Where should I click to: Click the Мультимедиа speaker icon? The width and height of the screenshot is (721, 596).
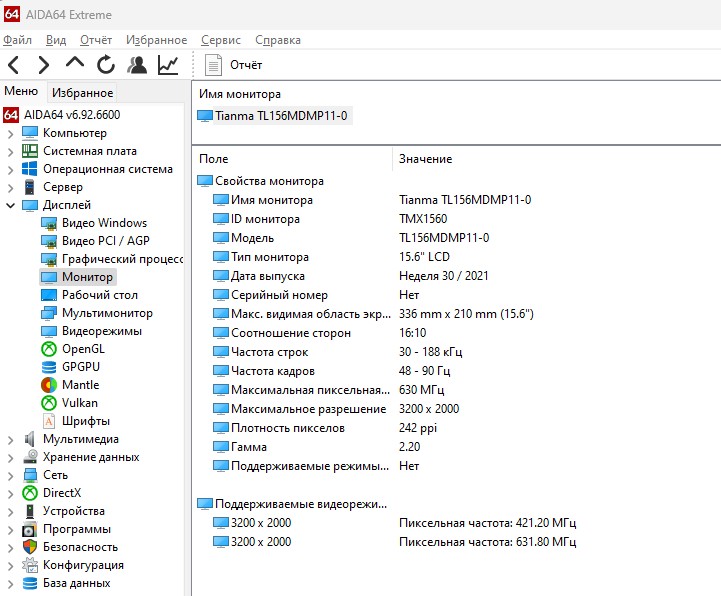pyautogui.click(x=30, y=439)
